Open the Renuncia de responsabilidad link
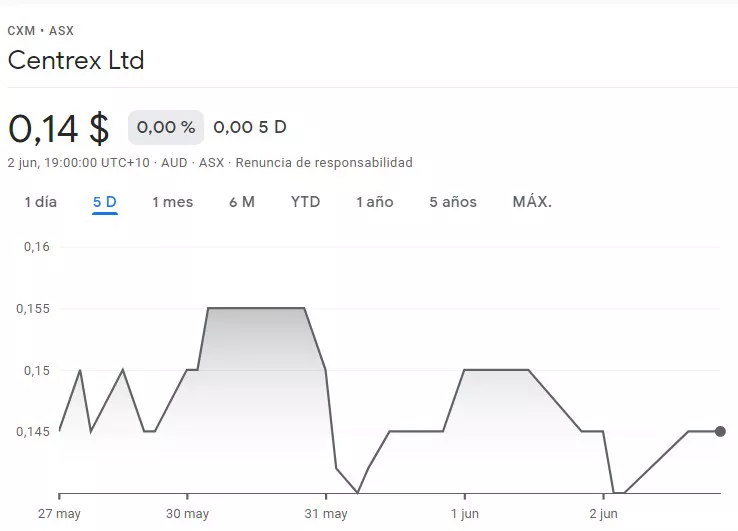The image size is (738, 531). [x=323, y=162]
